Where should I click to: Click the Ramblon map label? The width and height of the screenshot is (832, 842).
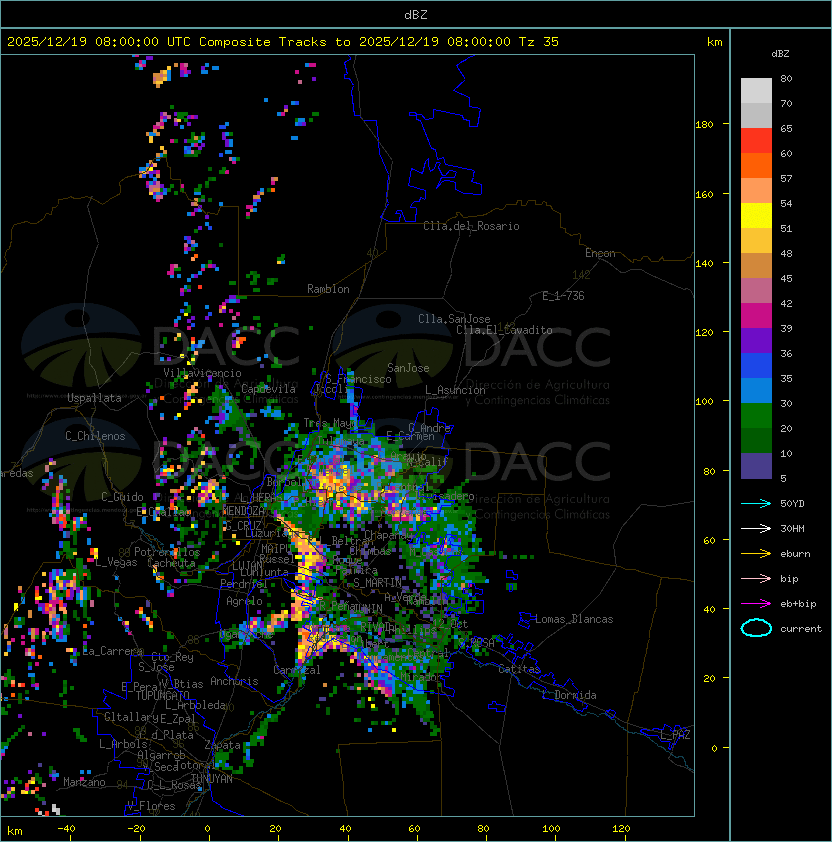point(328,289)
